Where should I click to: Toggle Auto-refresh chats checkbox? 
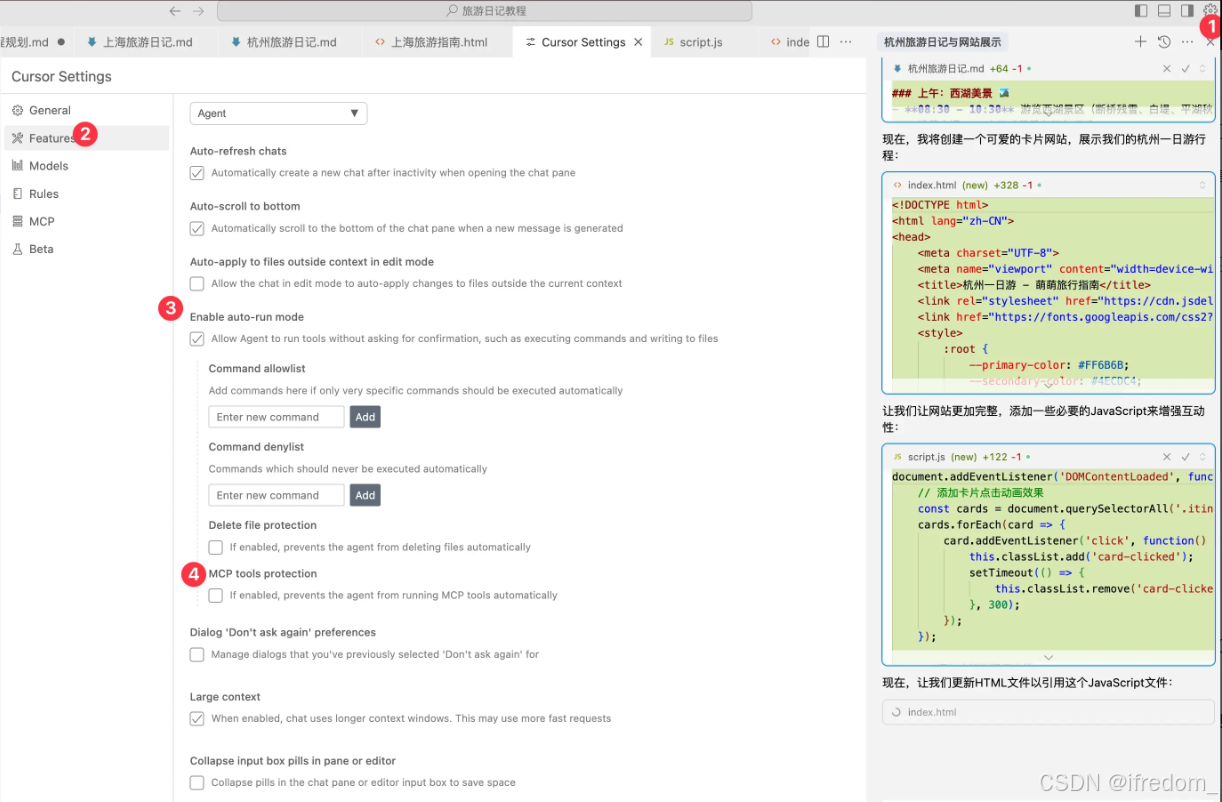point(197,173)
